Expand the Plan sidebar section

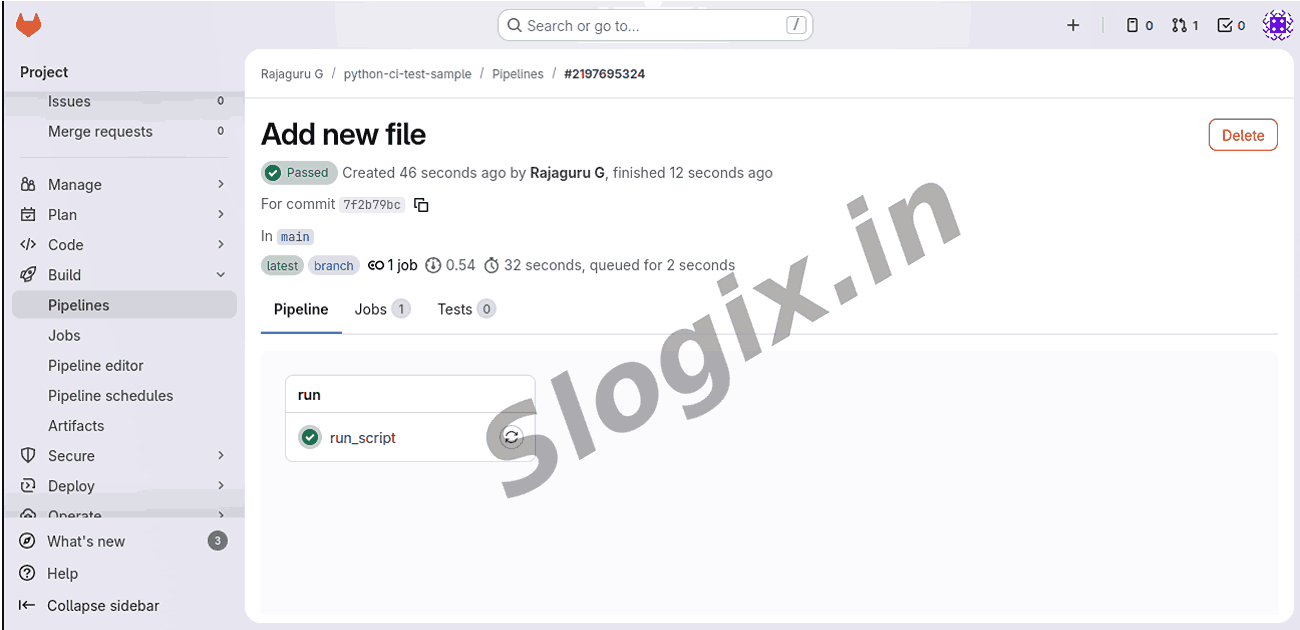click(x=124, y=214)
